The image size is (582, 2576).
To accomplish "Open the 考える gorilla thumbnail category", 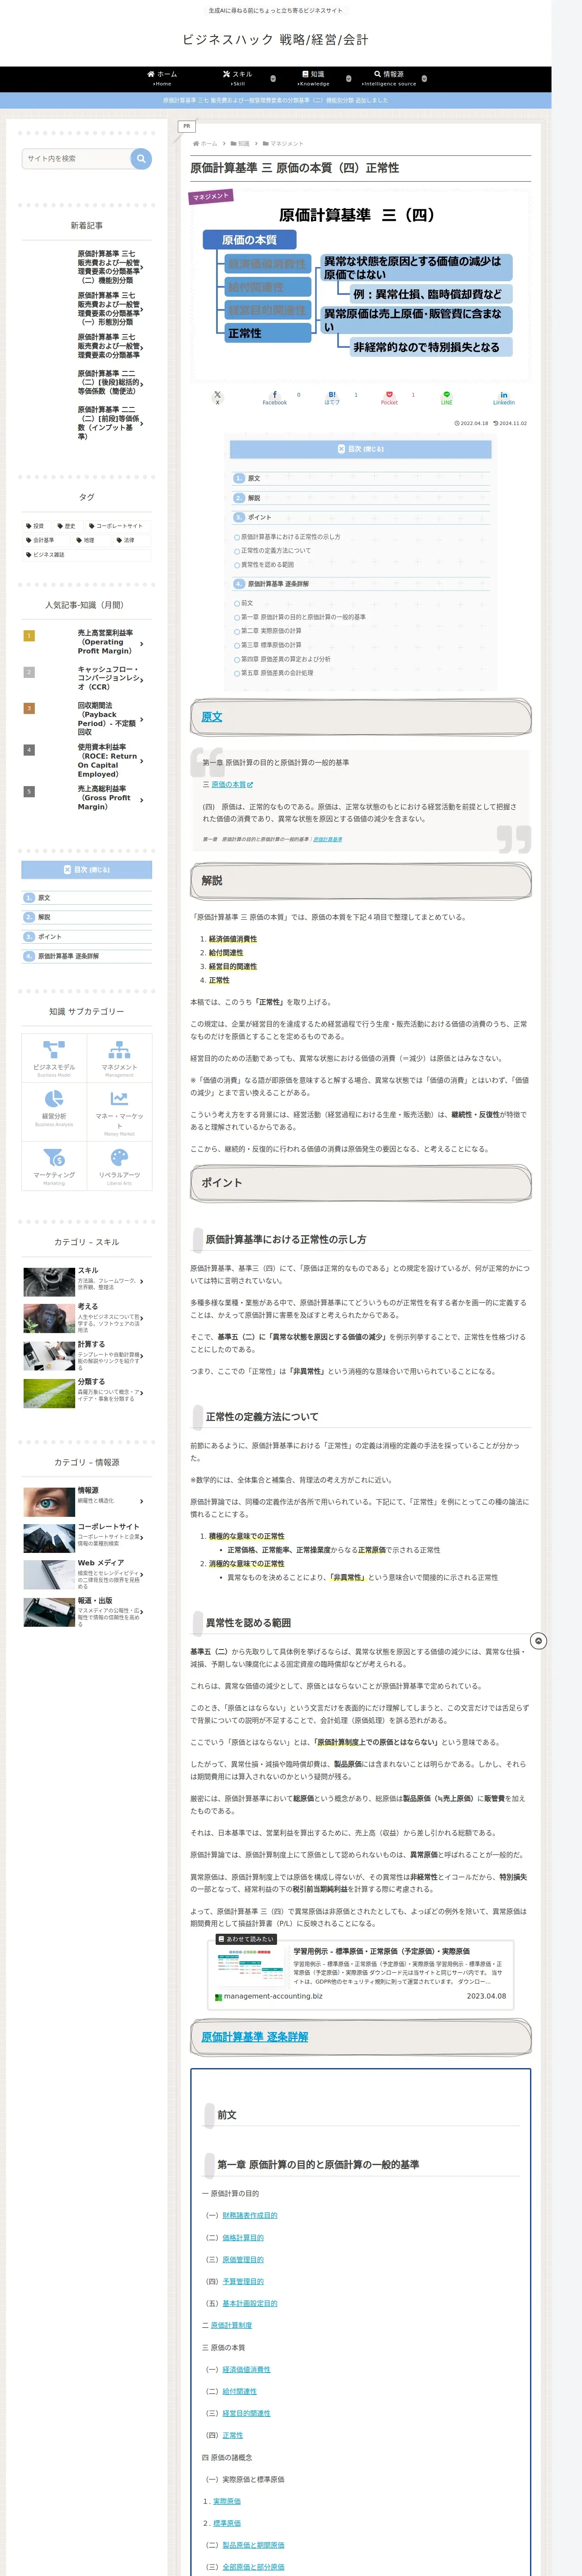I will 48,1318.
